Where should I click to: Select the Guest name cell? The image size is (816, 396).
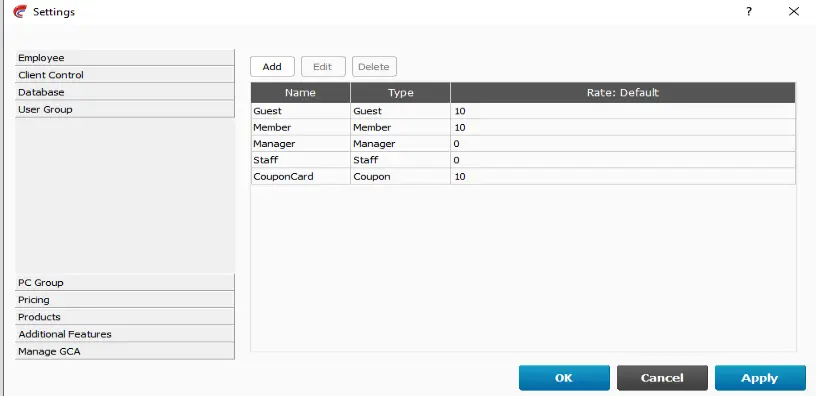(x=301, y=111)
